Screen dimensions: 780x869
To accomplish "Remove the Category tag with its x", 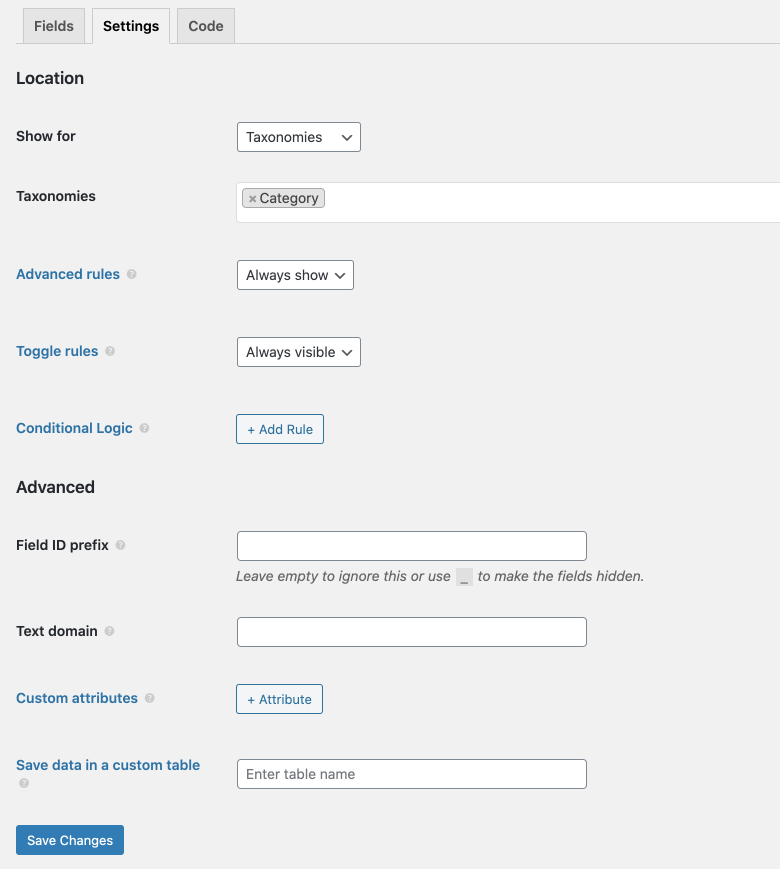I will click(252, 198).
